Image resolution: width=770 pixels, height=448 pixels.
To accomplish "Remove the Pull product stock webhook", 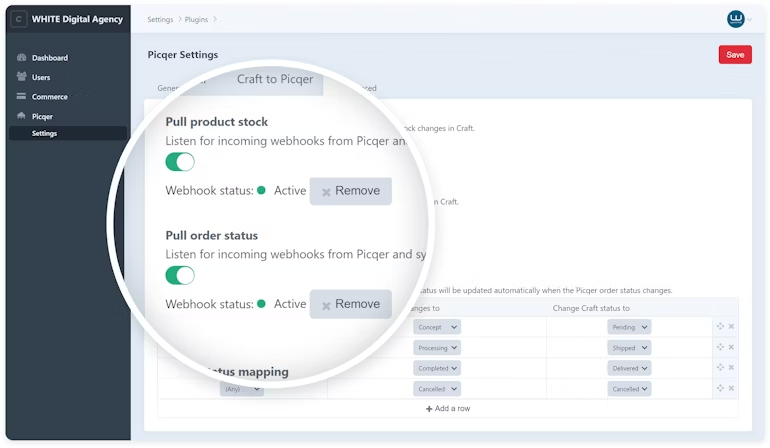I will (x=350, y=191).
